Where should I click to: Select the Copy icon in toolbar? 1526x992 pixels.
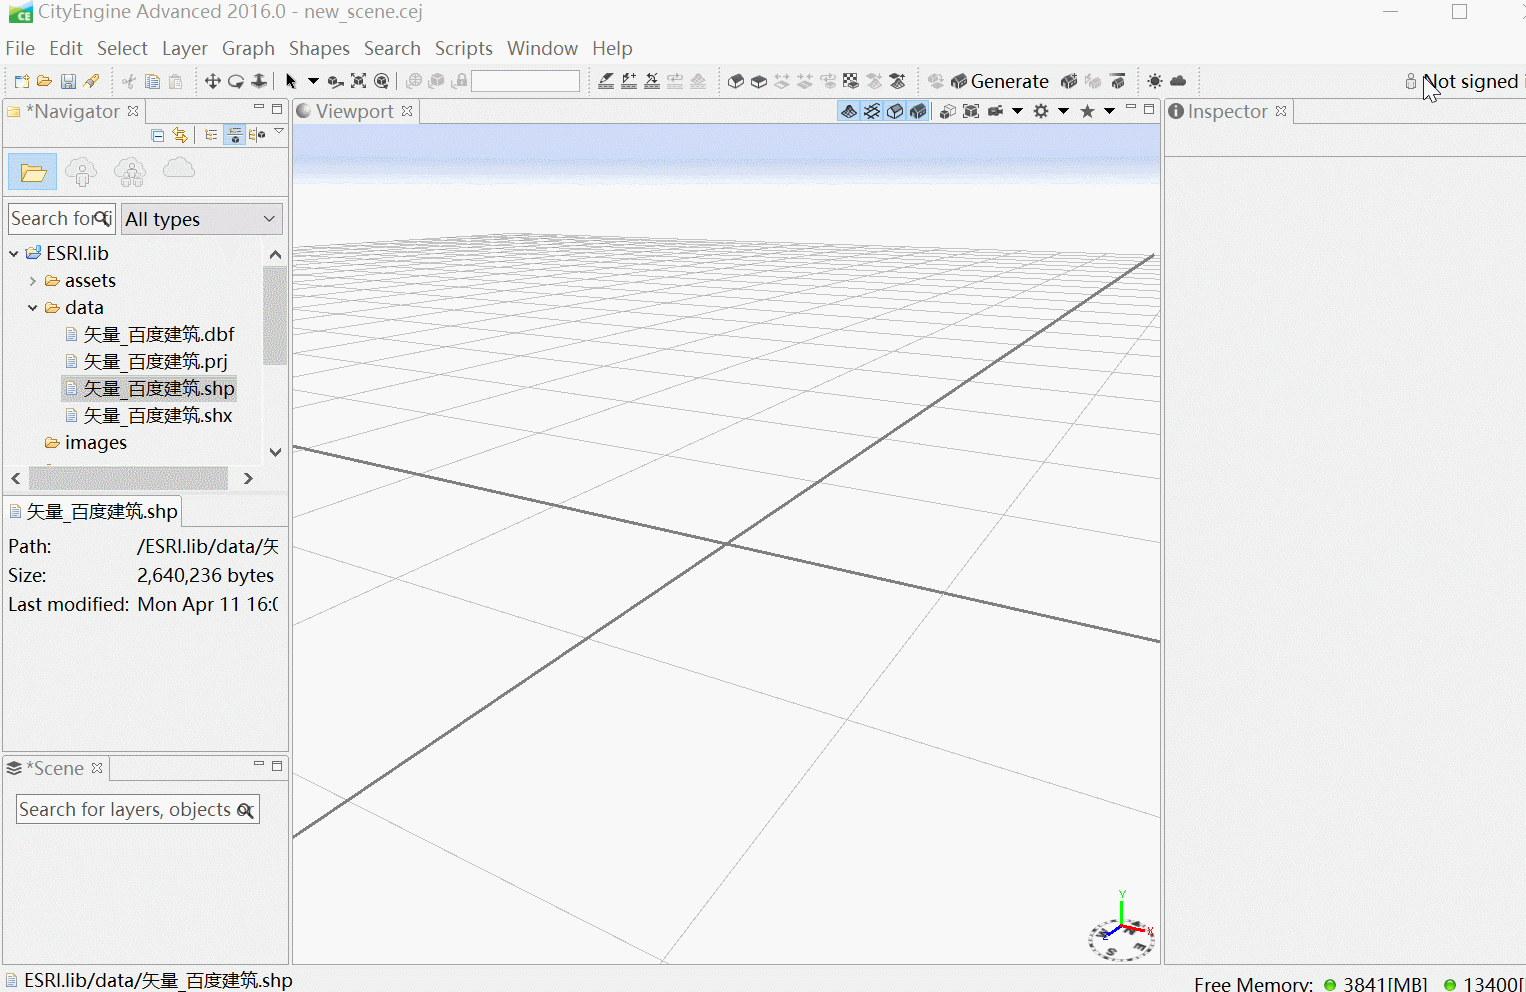pos(151,81)
